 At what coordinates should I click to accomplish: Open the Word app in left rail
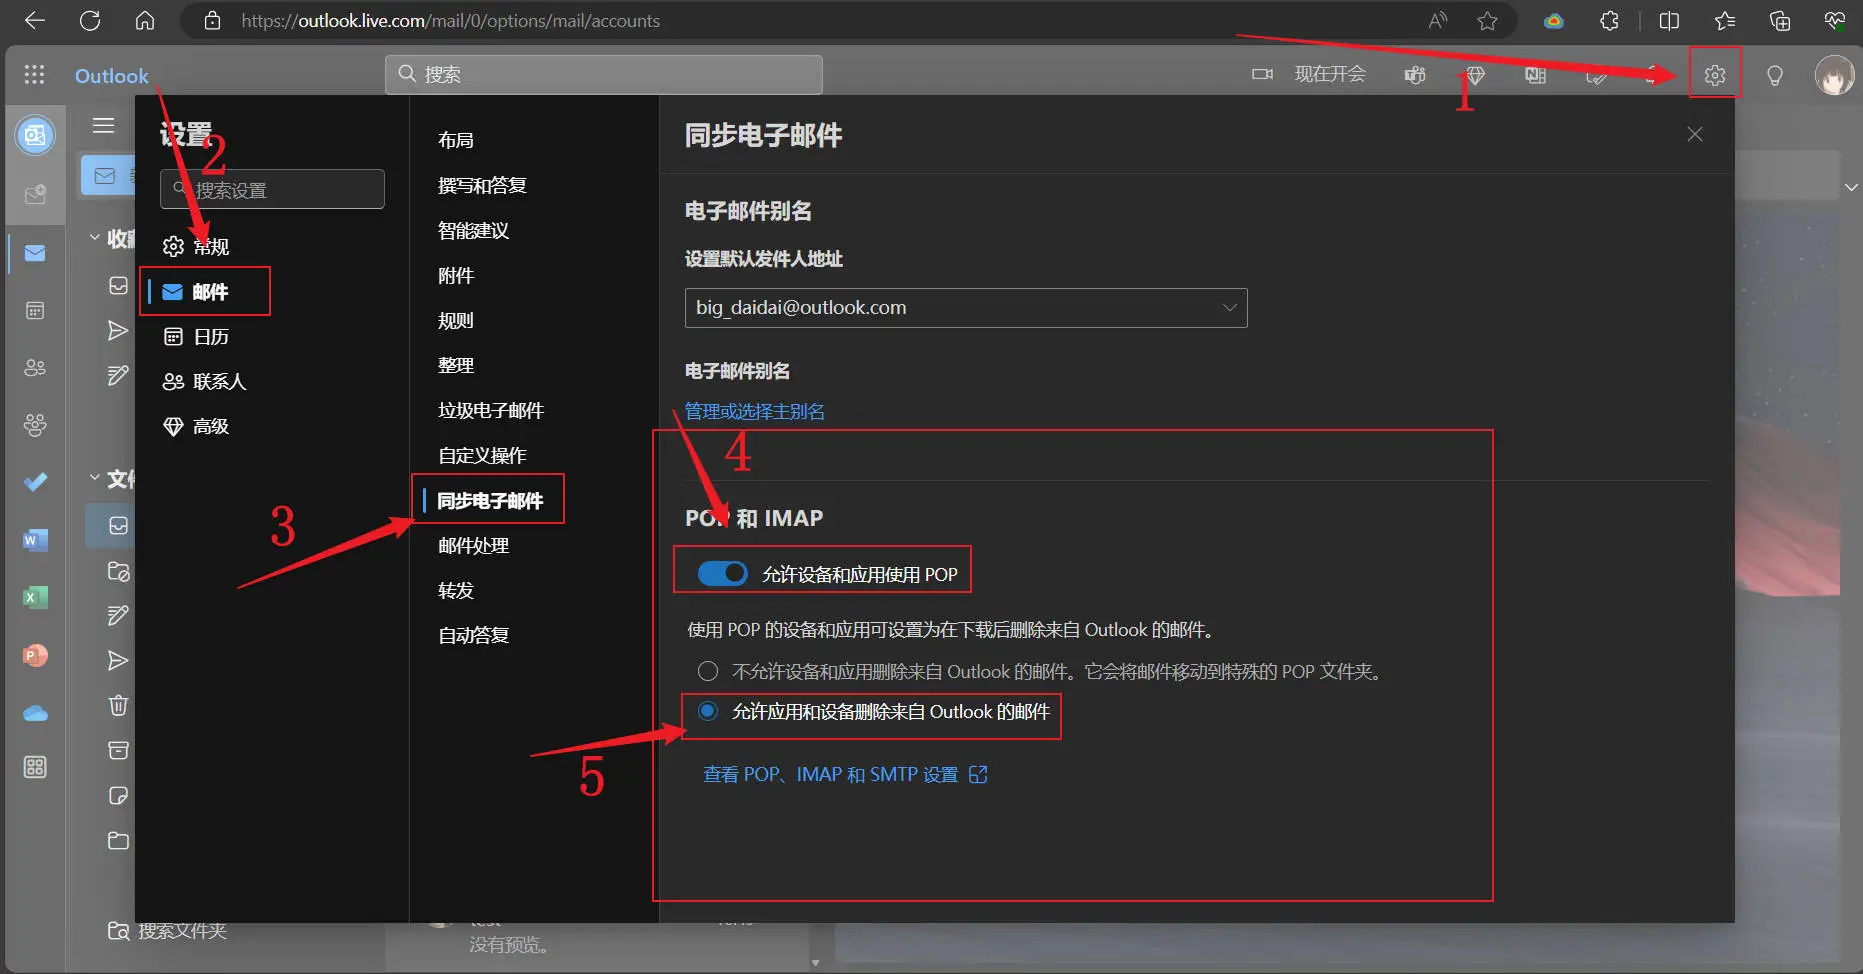[x=35, y=541]
